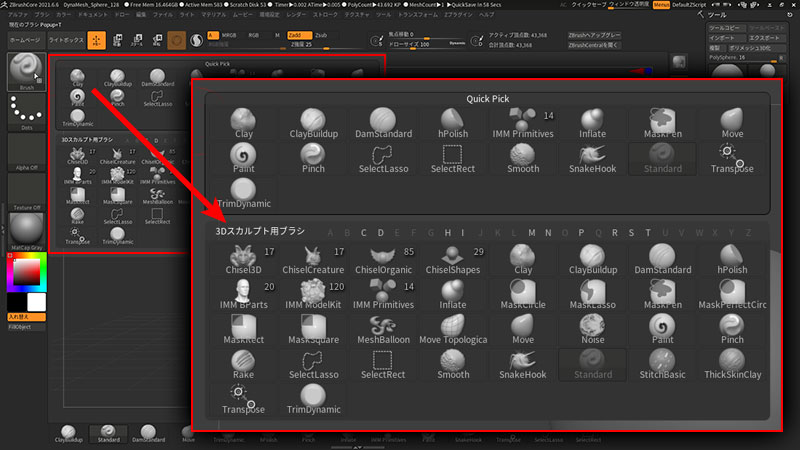Image resolution: width=800 pixels, height=450 pixels.
Task: Select the Move Topologica brush
Action: pos(453,330)
